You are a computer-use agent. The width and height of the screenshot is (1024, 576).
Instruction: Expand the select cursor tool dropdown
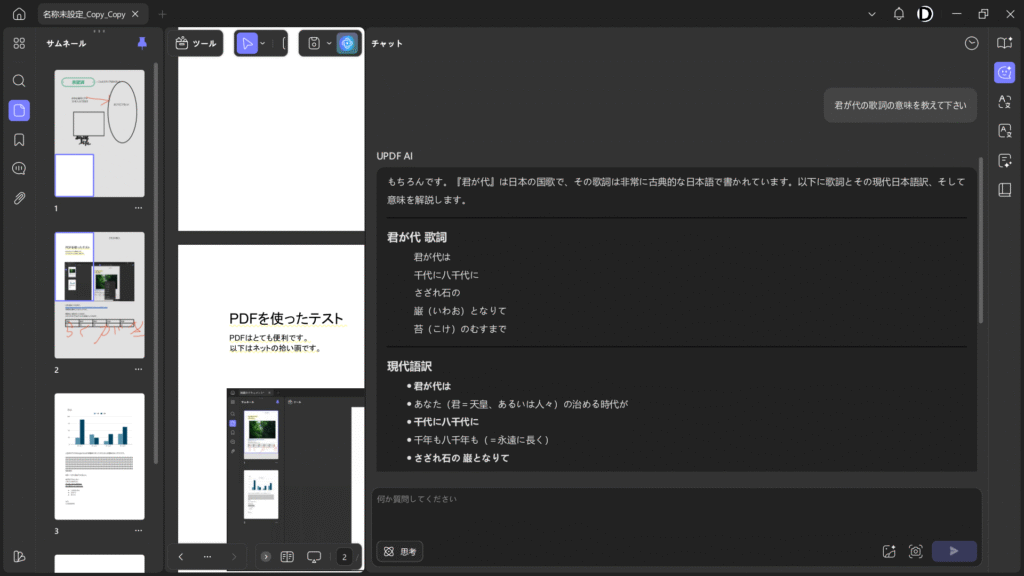pos(263,43)
